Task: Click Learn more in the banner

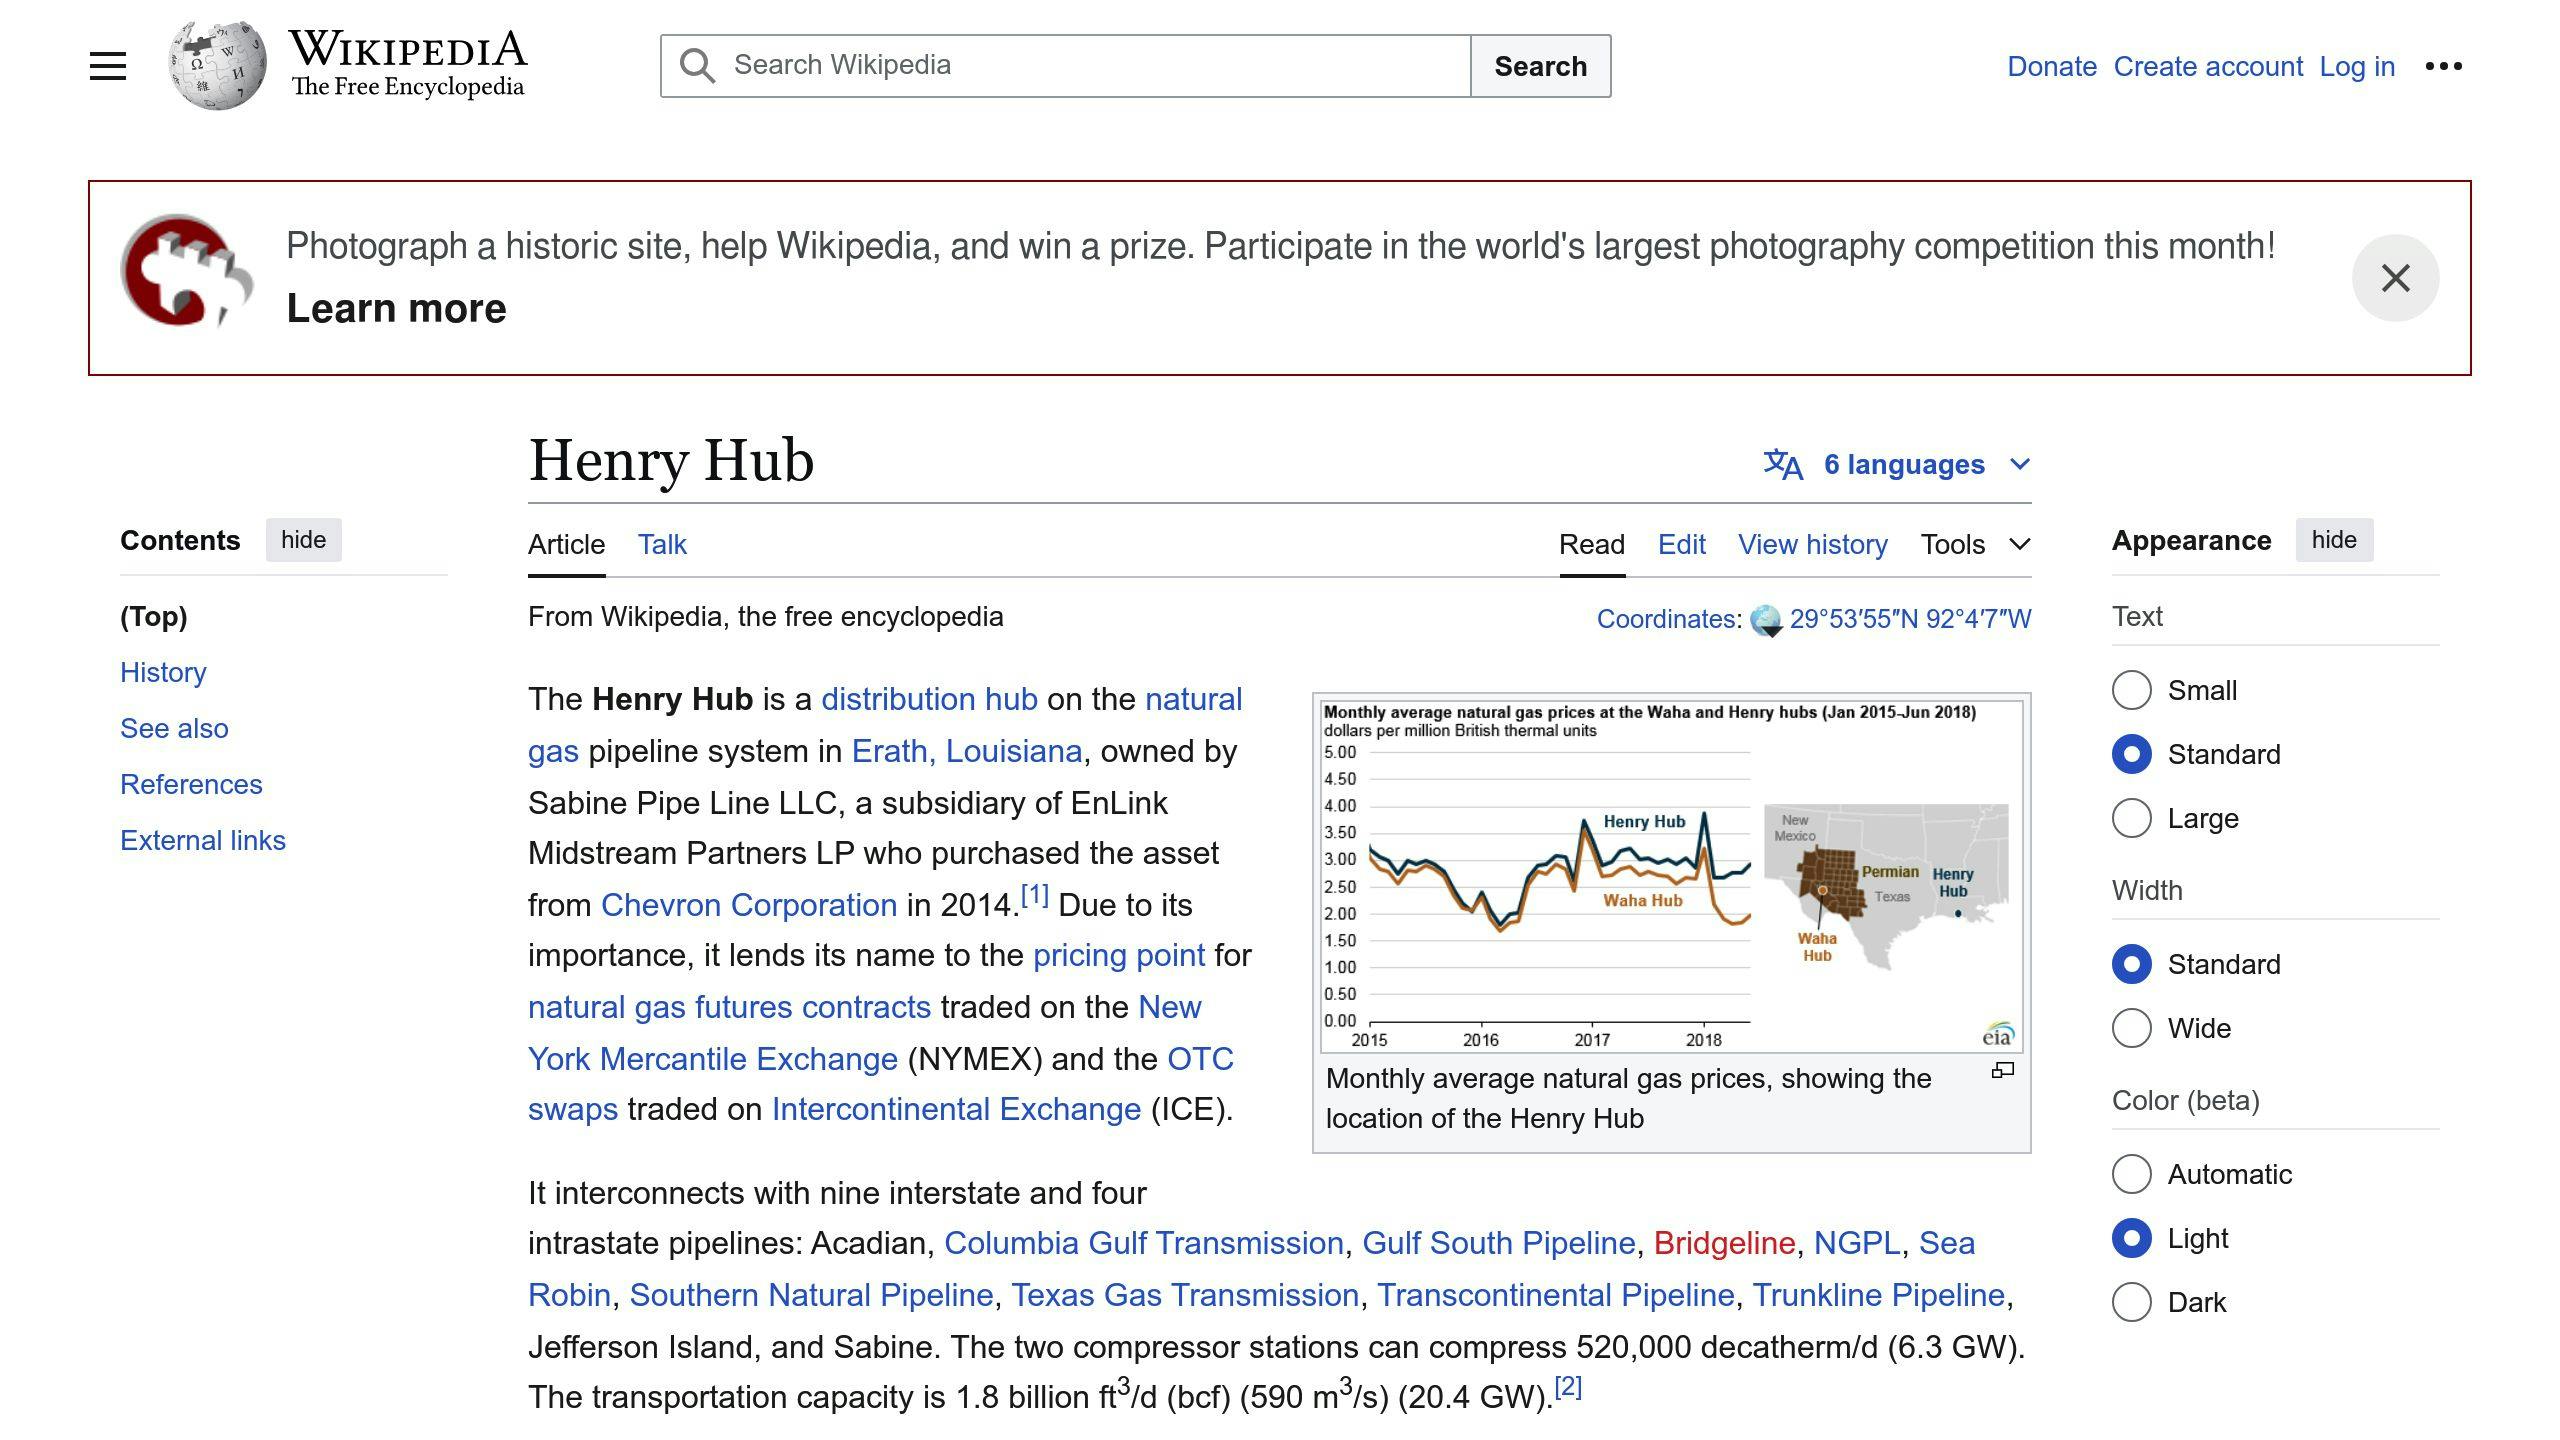Action: [396, 308]
